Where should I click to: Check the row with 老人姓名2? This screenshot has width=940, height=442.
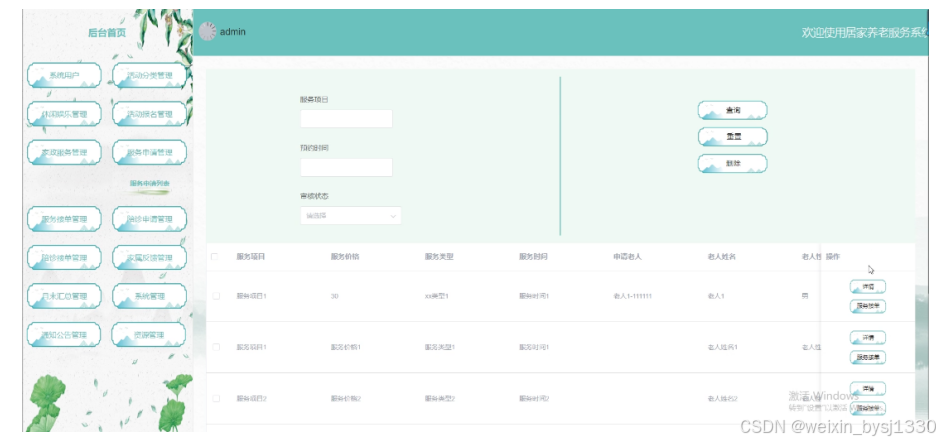pos(216,398)
